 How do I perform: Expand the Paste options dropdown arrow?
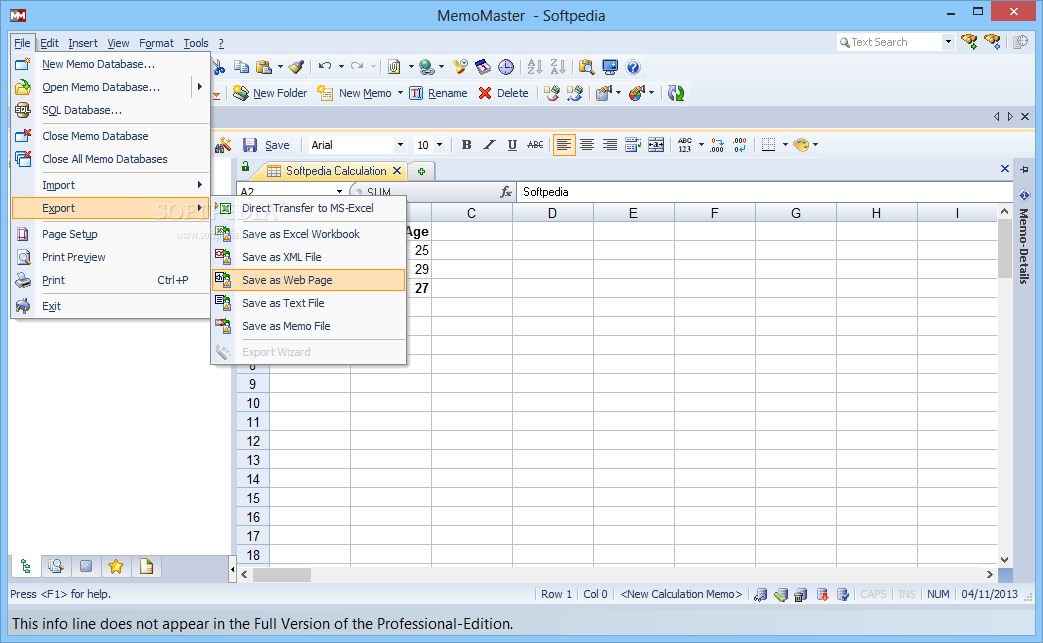click(280, 67)
